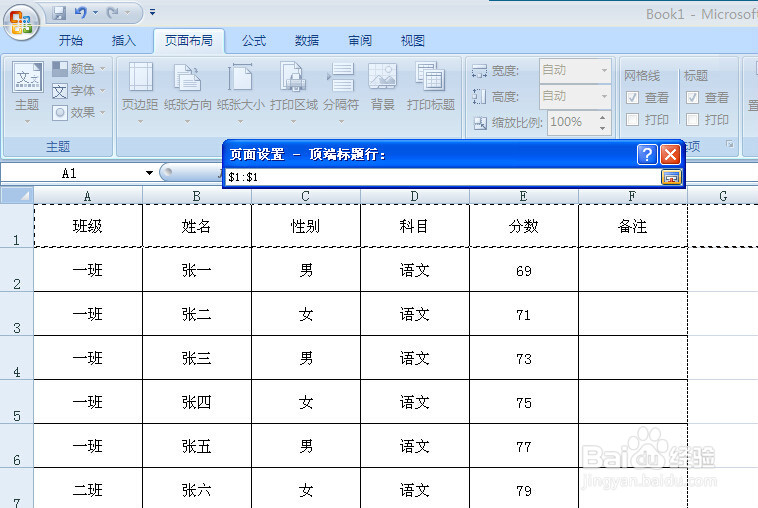Undo the last action
The image size is (758, 508).
coord(80,13)
